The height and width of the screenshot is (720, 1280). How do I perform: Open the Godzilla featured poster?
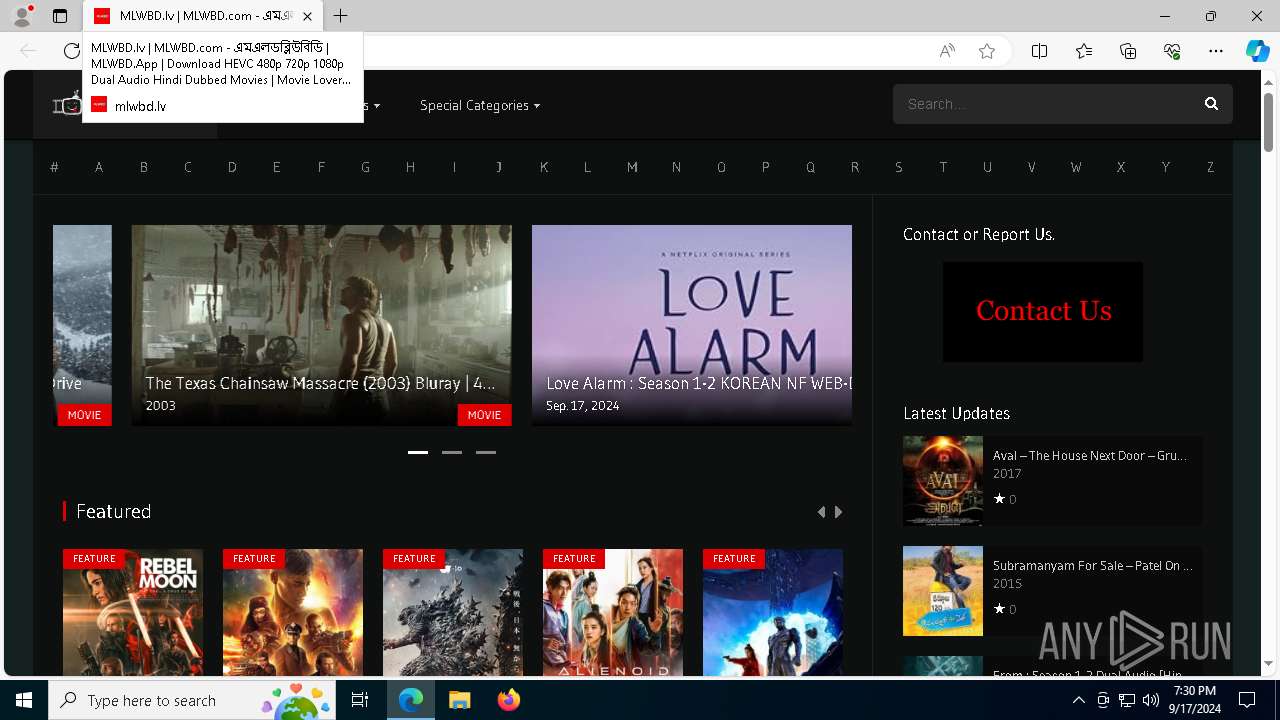(x=453, y=612)
